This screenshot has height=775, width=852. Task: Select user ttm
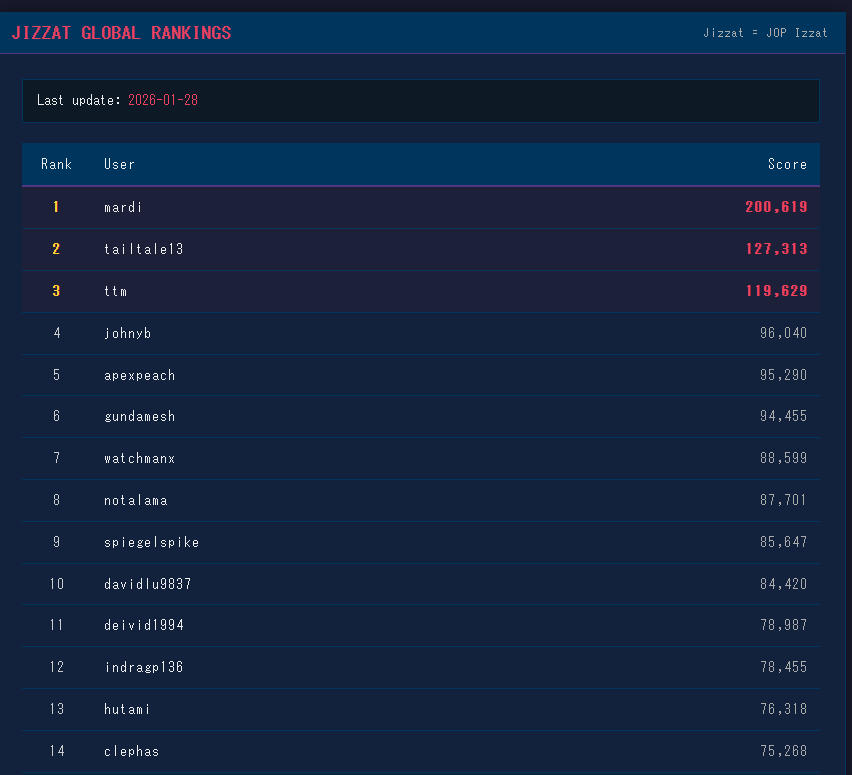click(x=115, y=291)
